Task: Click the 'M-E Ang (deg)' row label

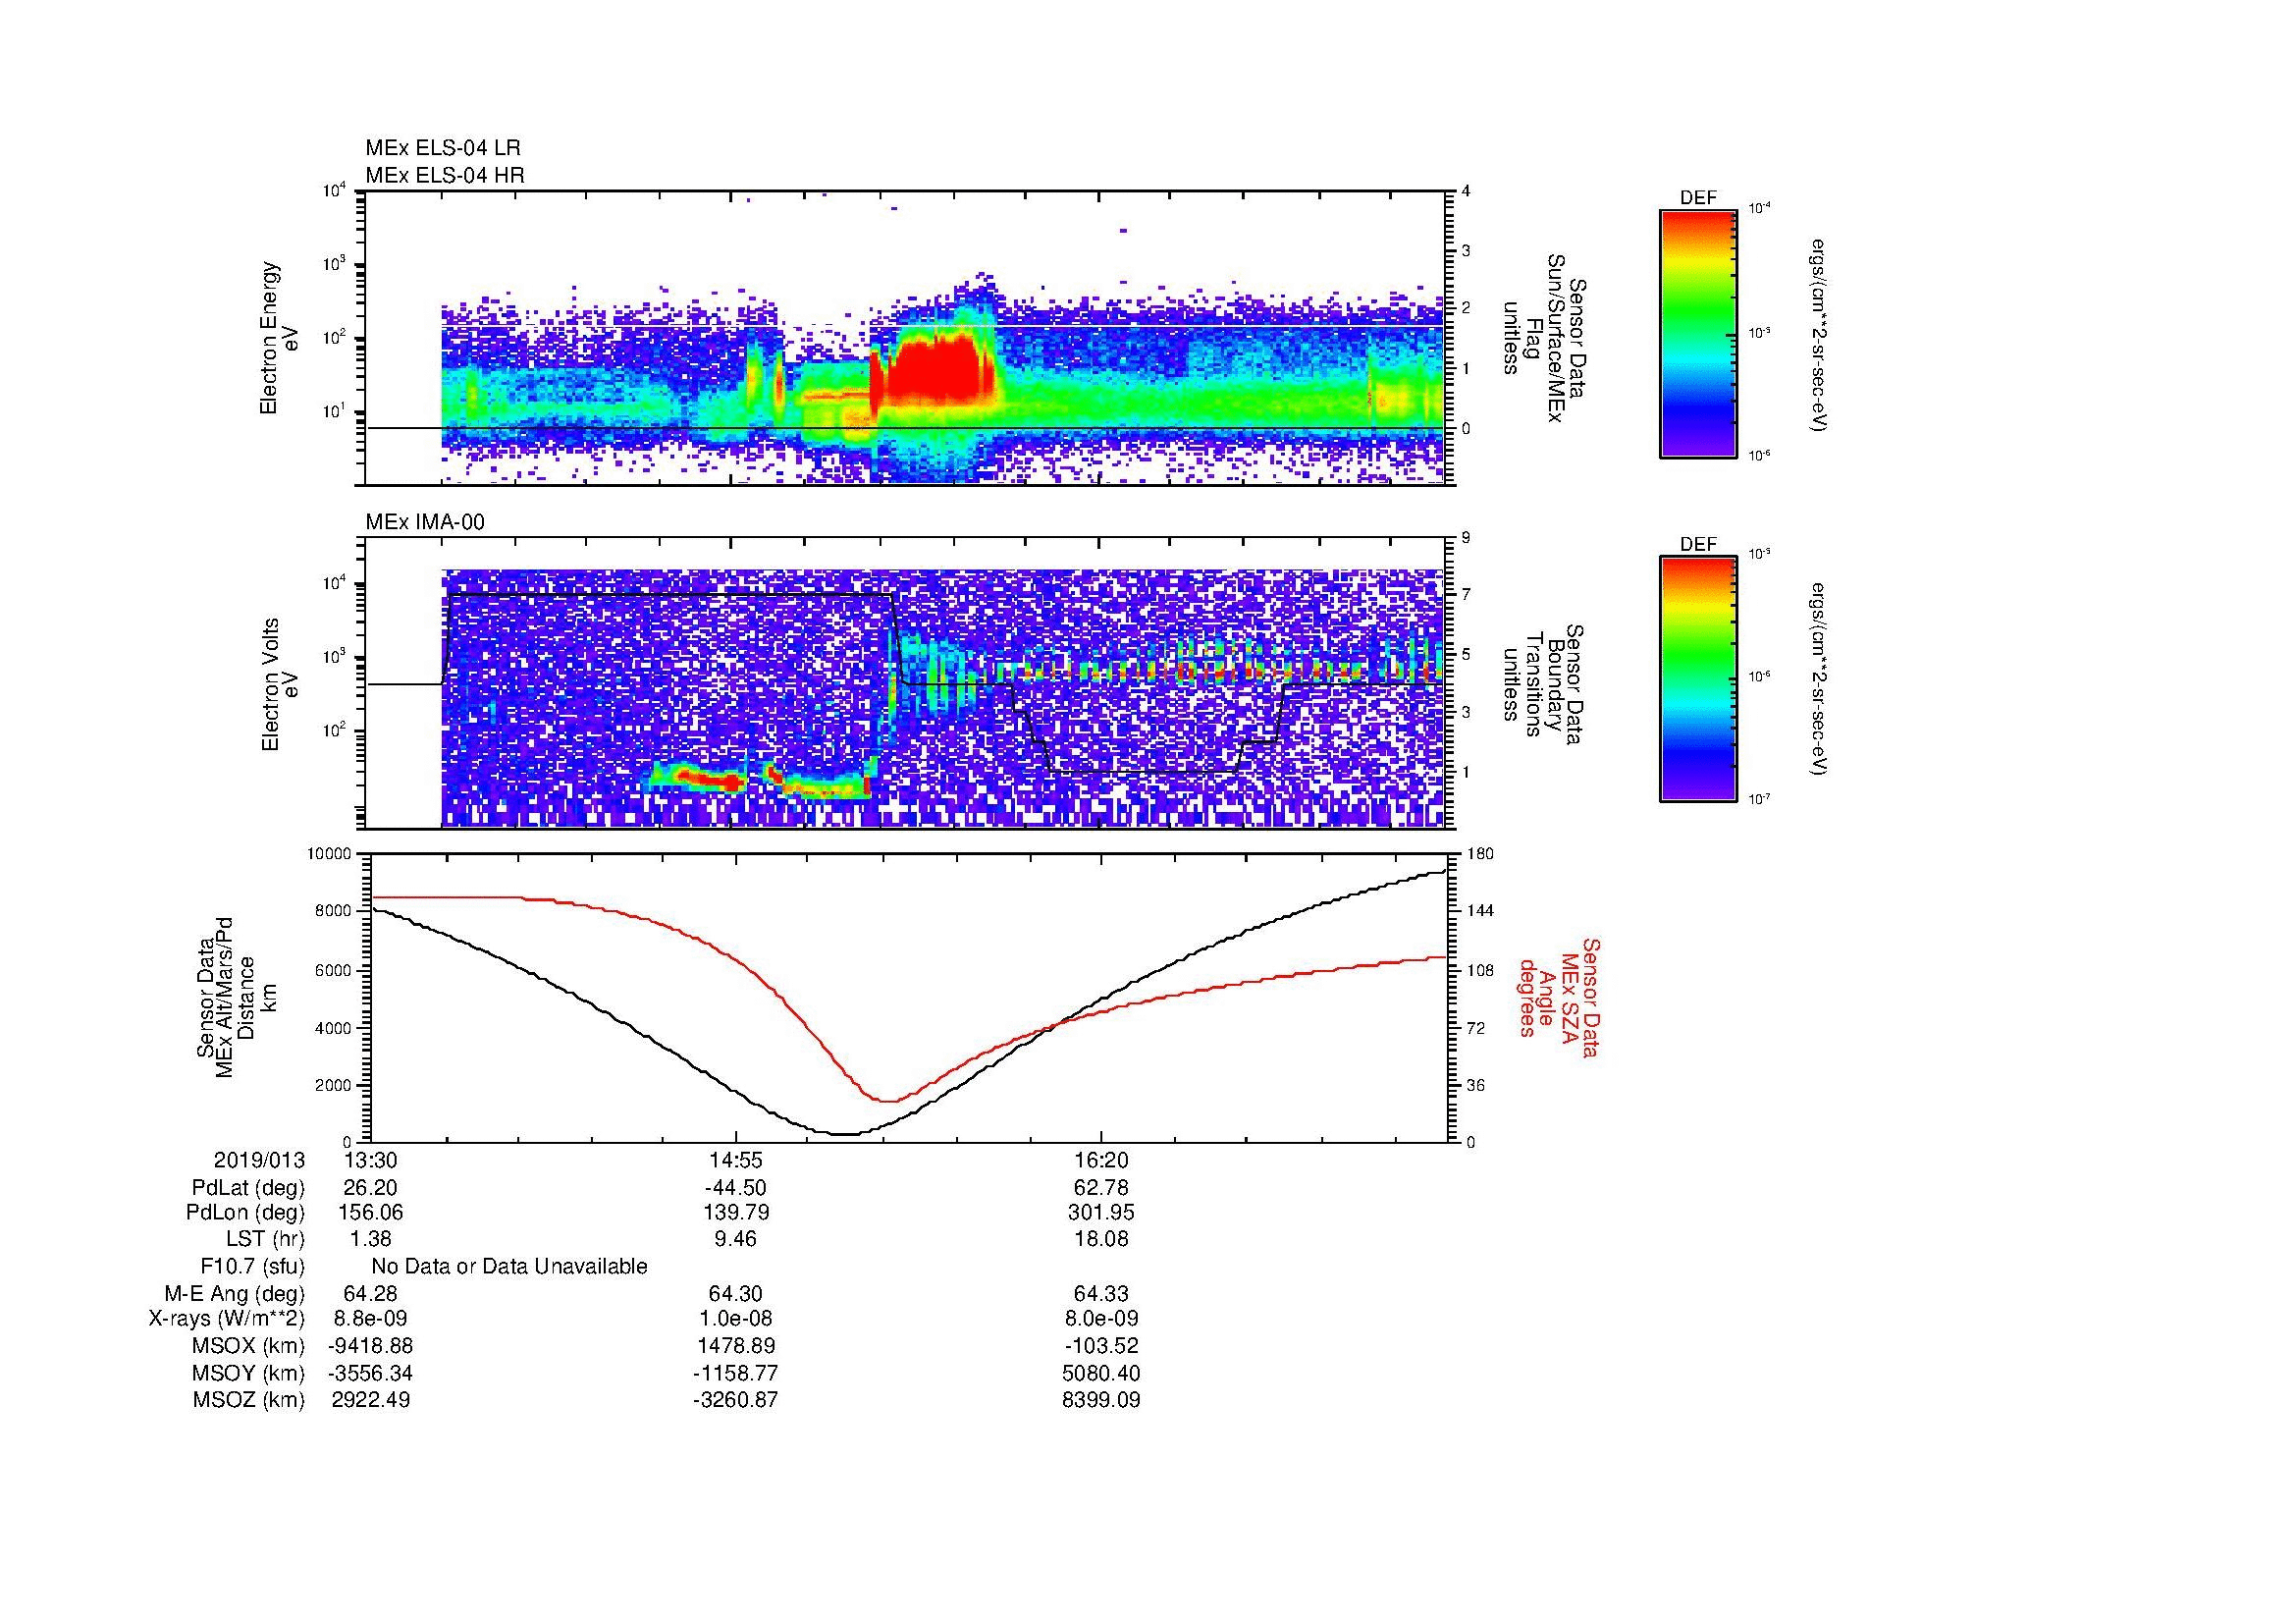Action: (234, 1294)
